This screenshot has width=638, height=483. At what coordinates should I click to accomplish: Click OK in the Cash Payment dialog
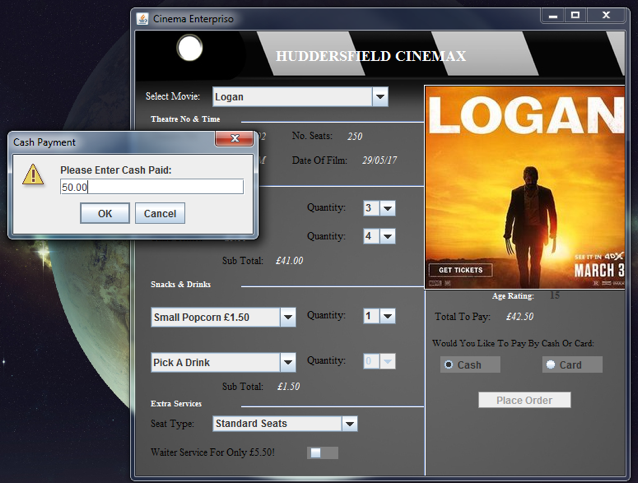click(105, 213)
